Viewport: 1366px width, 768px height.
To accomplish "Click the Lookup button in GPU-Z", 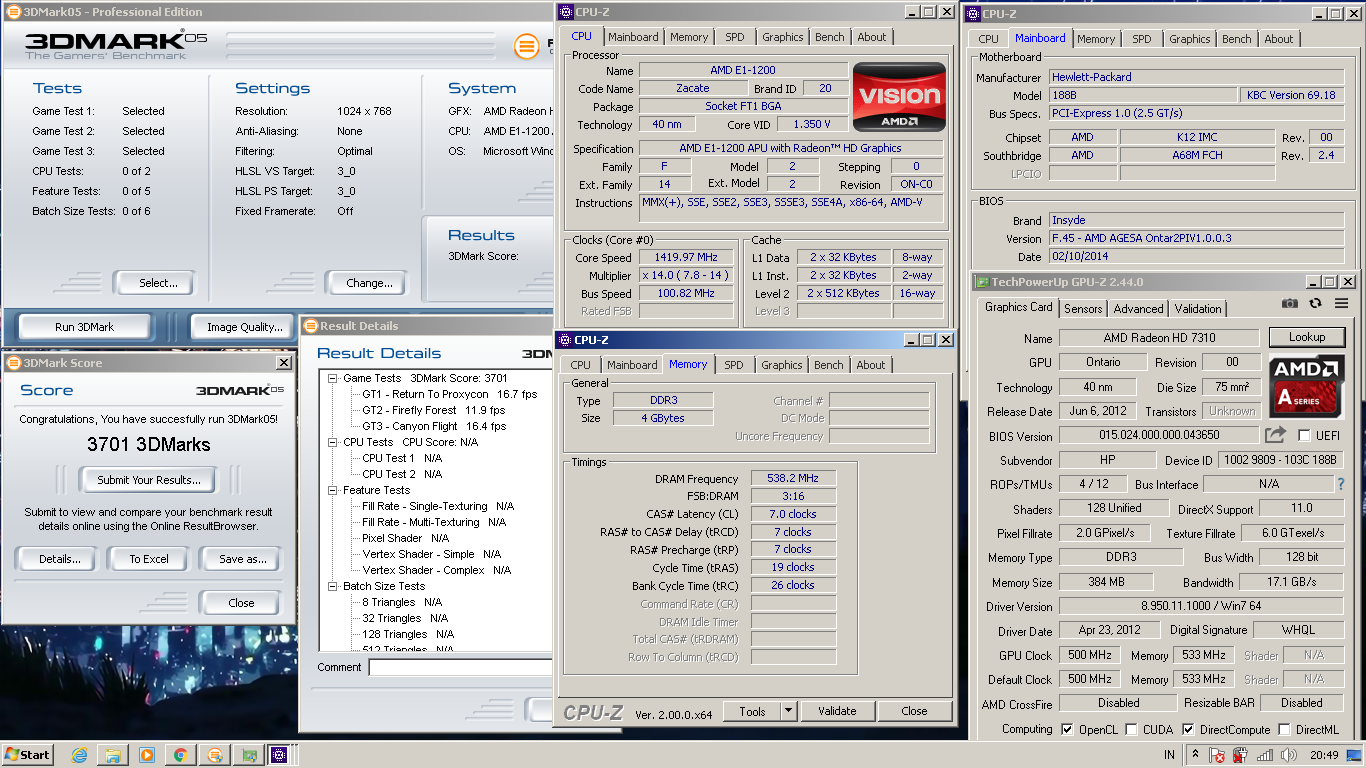I will [1307, 337].
